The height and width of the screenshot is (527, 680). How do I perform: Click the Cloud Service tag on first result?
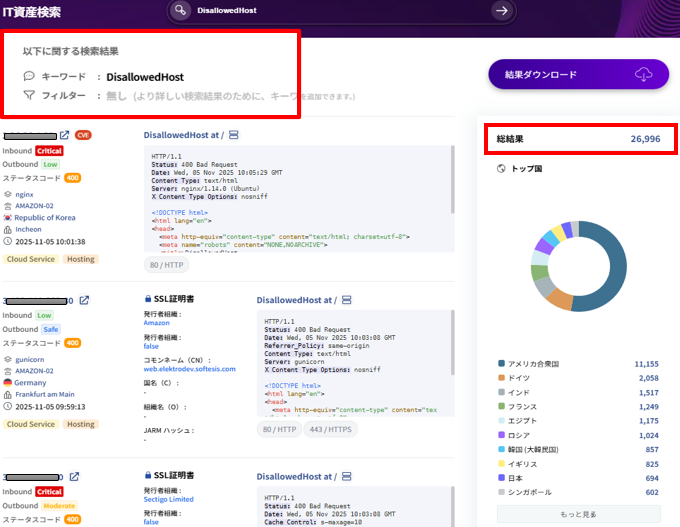[30, 258]
